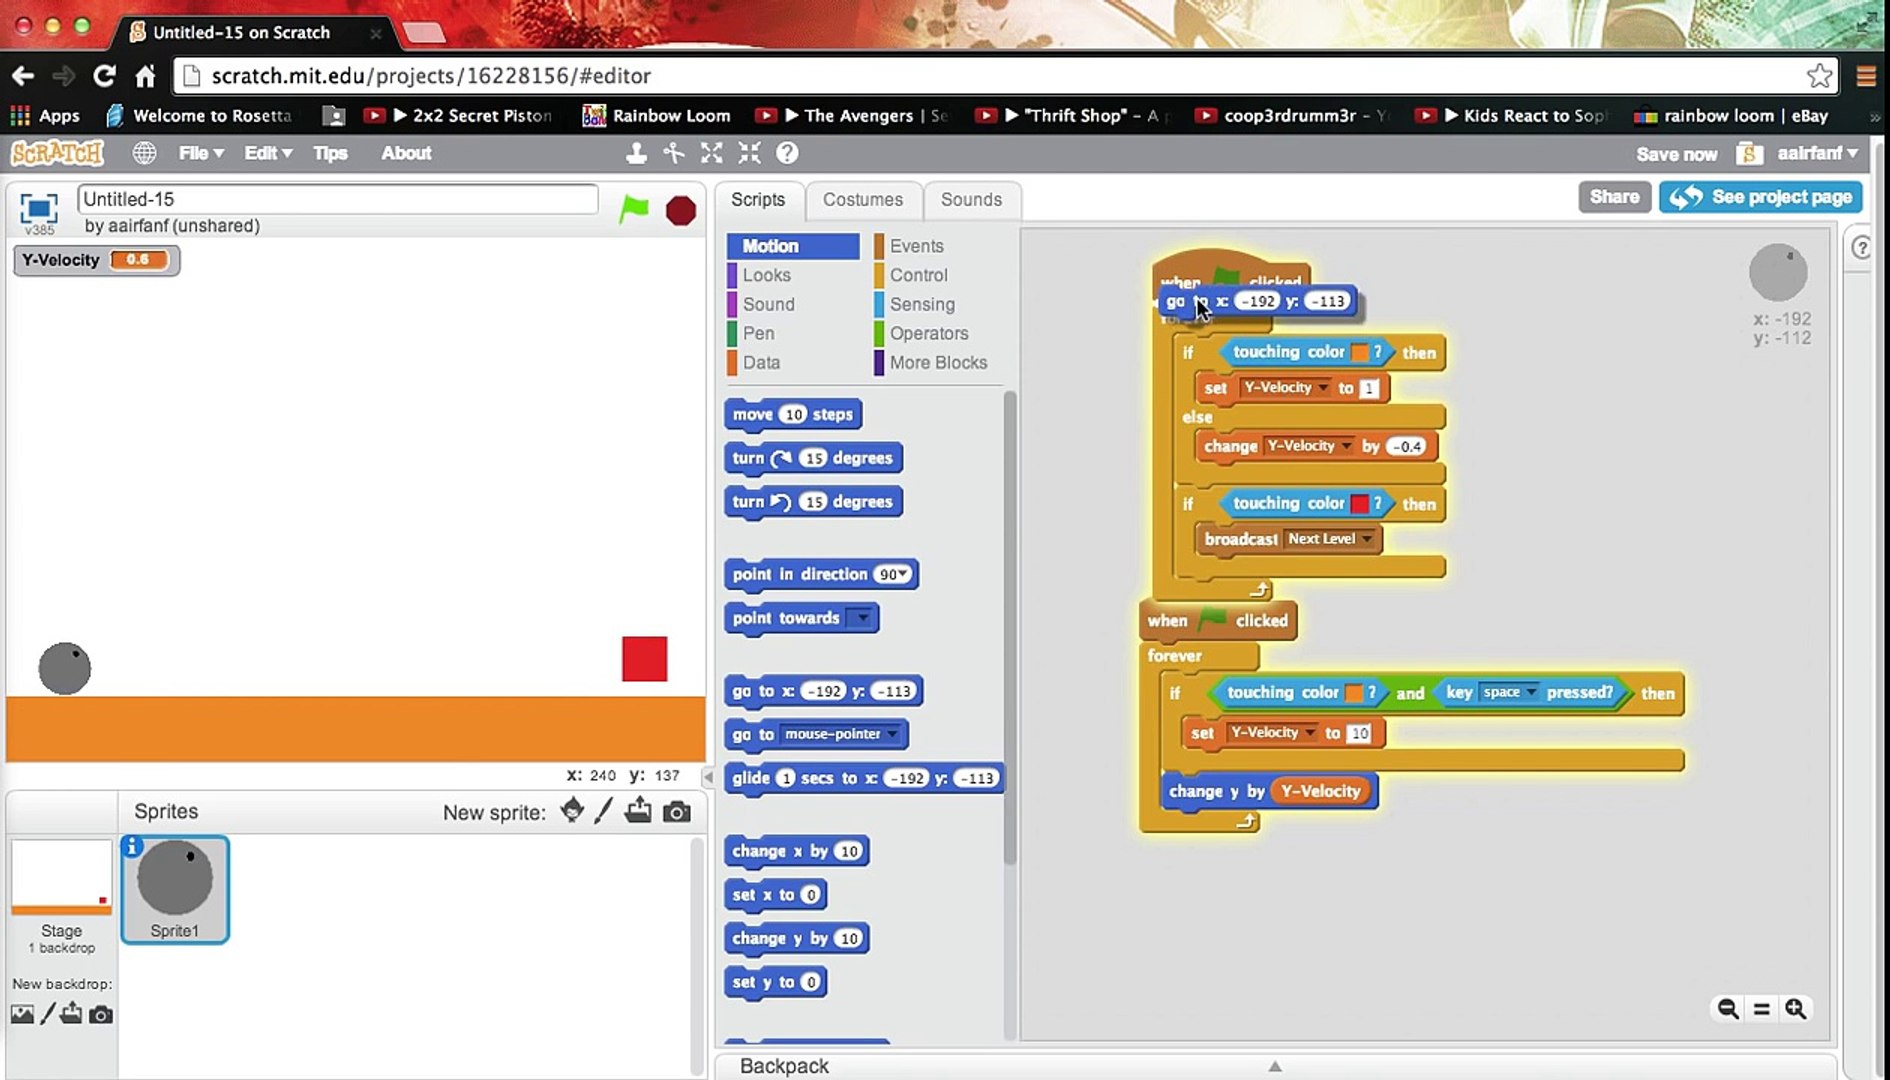This screenshot has width=1890, height=1080.
Task: Select the Grow sprite tool
Action: [711, 153]
